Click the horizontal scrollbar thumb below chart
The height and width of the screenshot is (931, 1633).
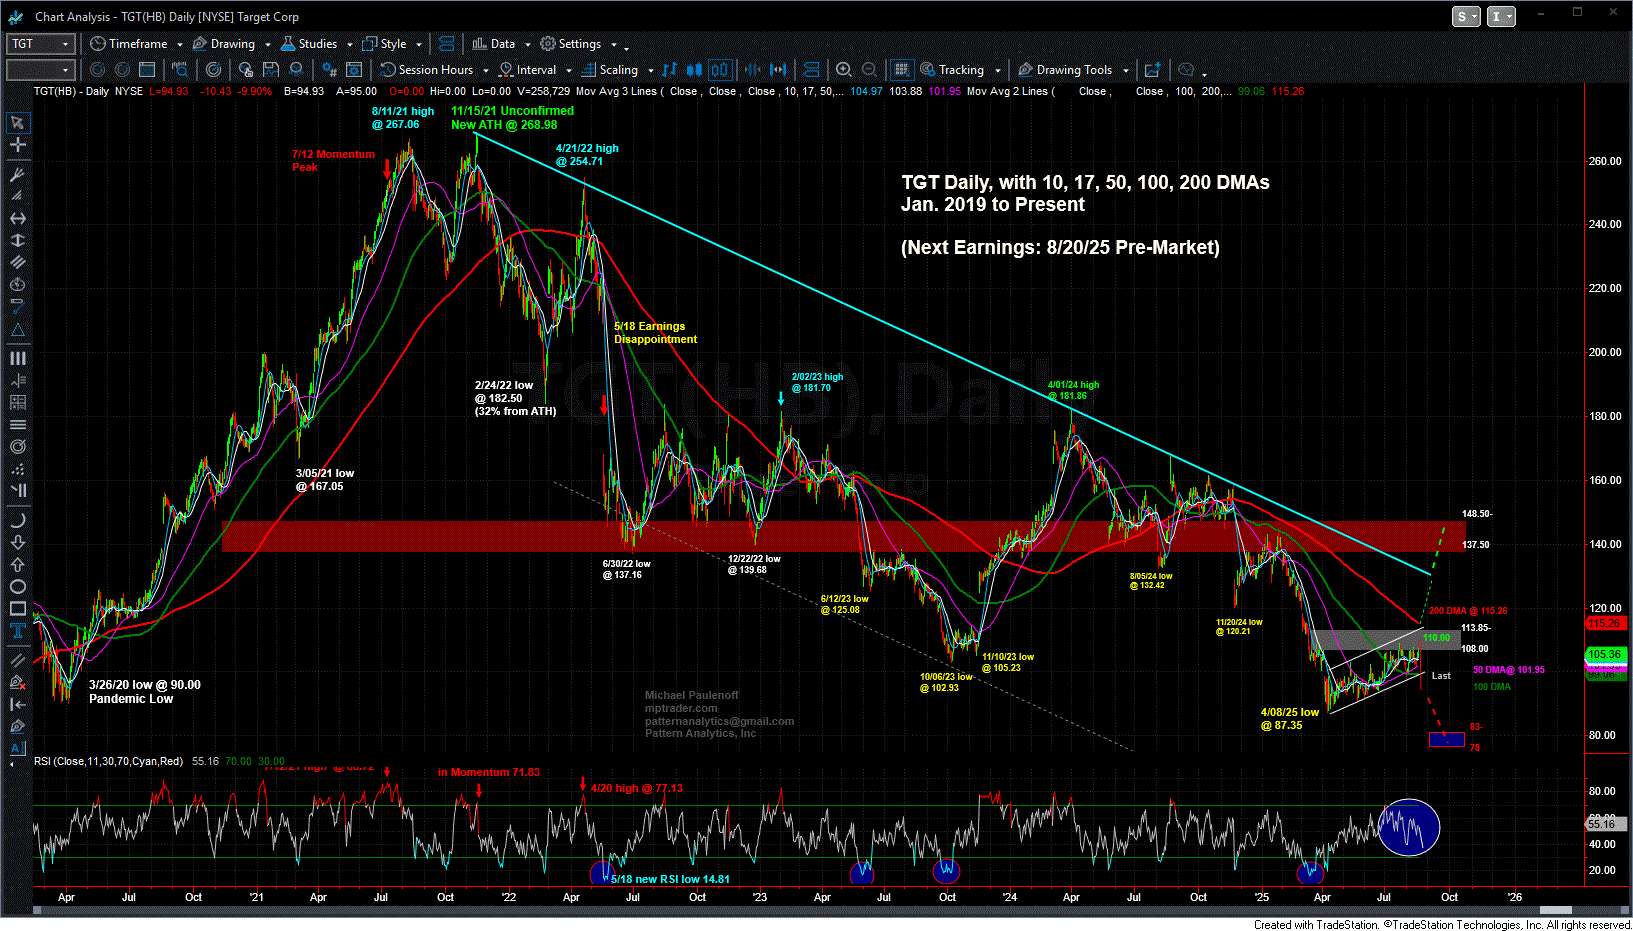[x=1555, y=909]
